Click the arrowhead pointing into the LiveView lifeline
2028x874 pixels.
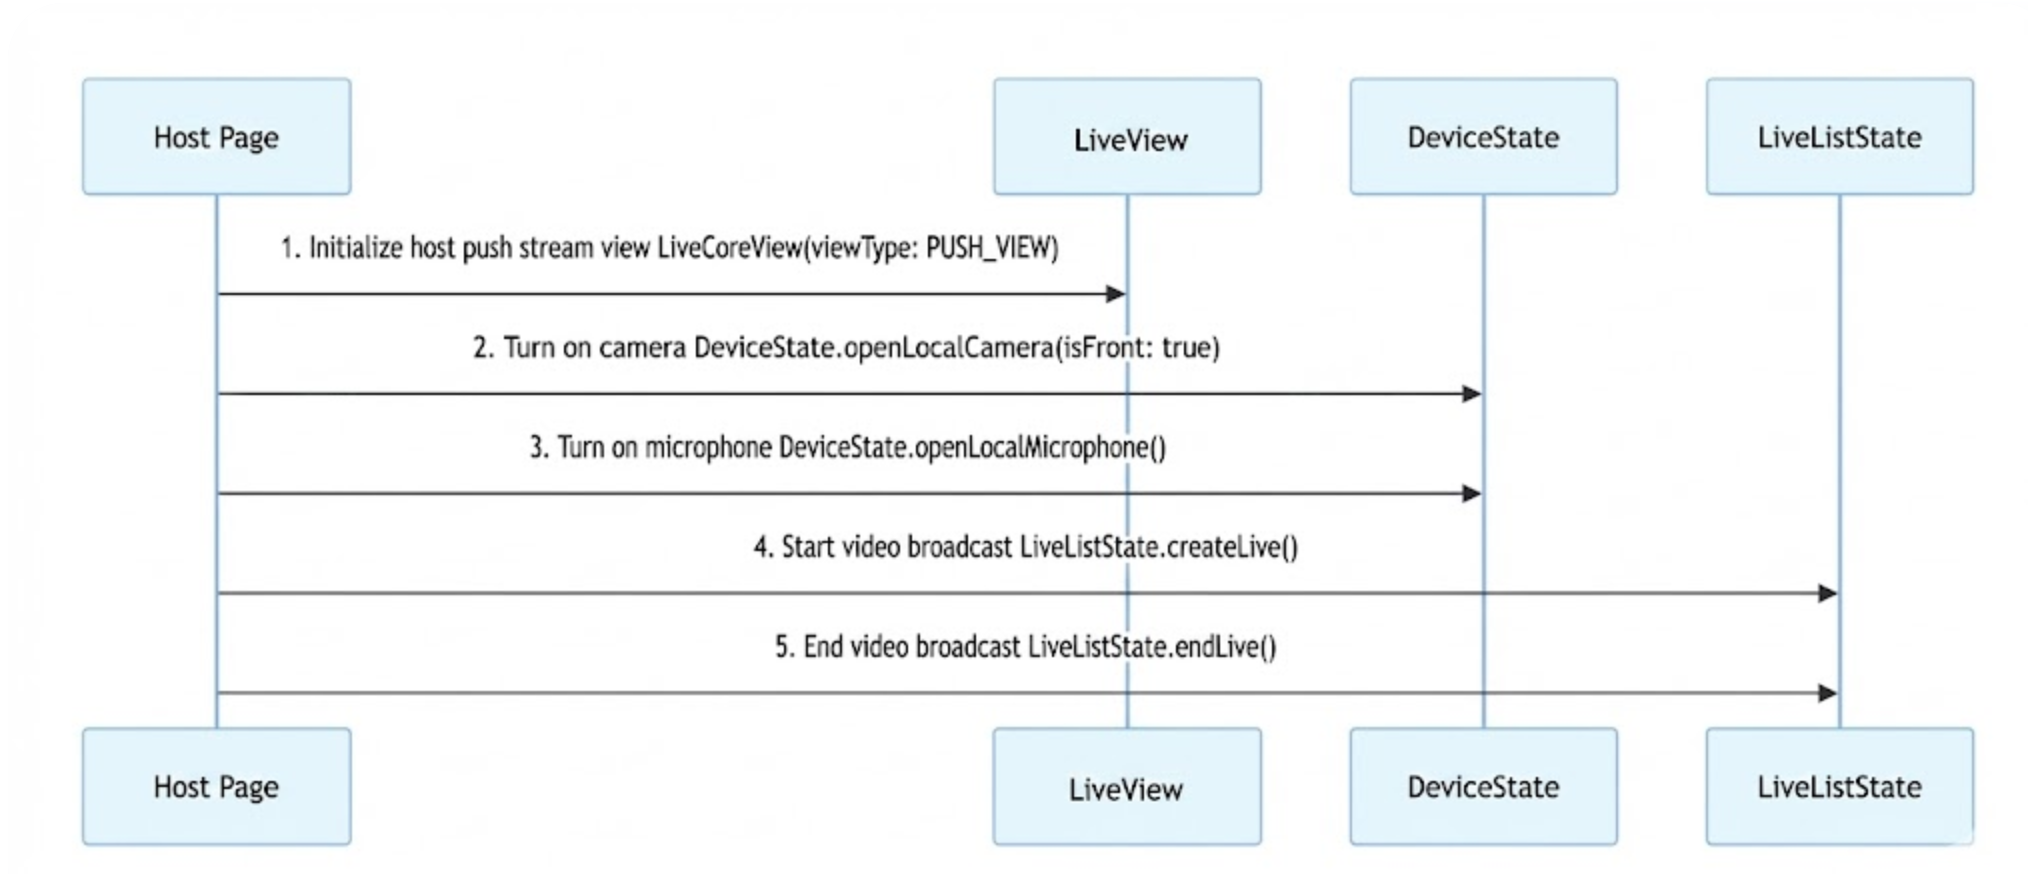[1115, 294]
